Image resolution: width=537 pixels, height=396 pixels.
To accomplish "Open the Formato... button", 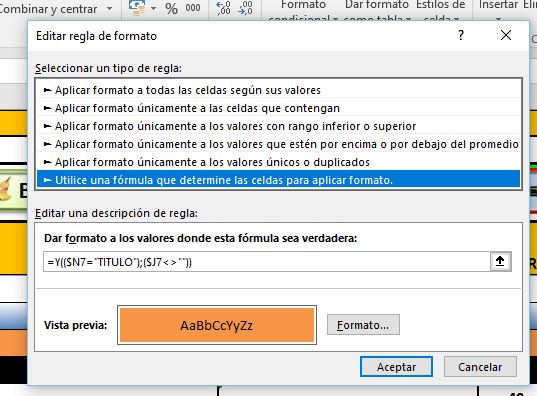I will click(x=363, y=325).
